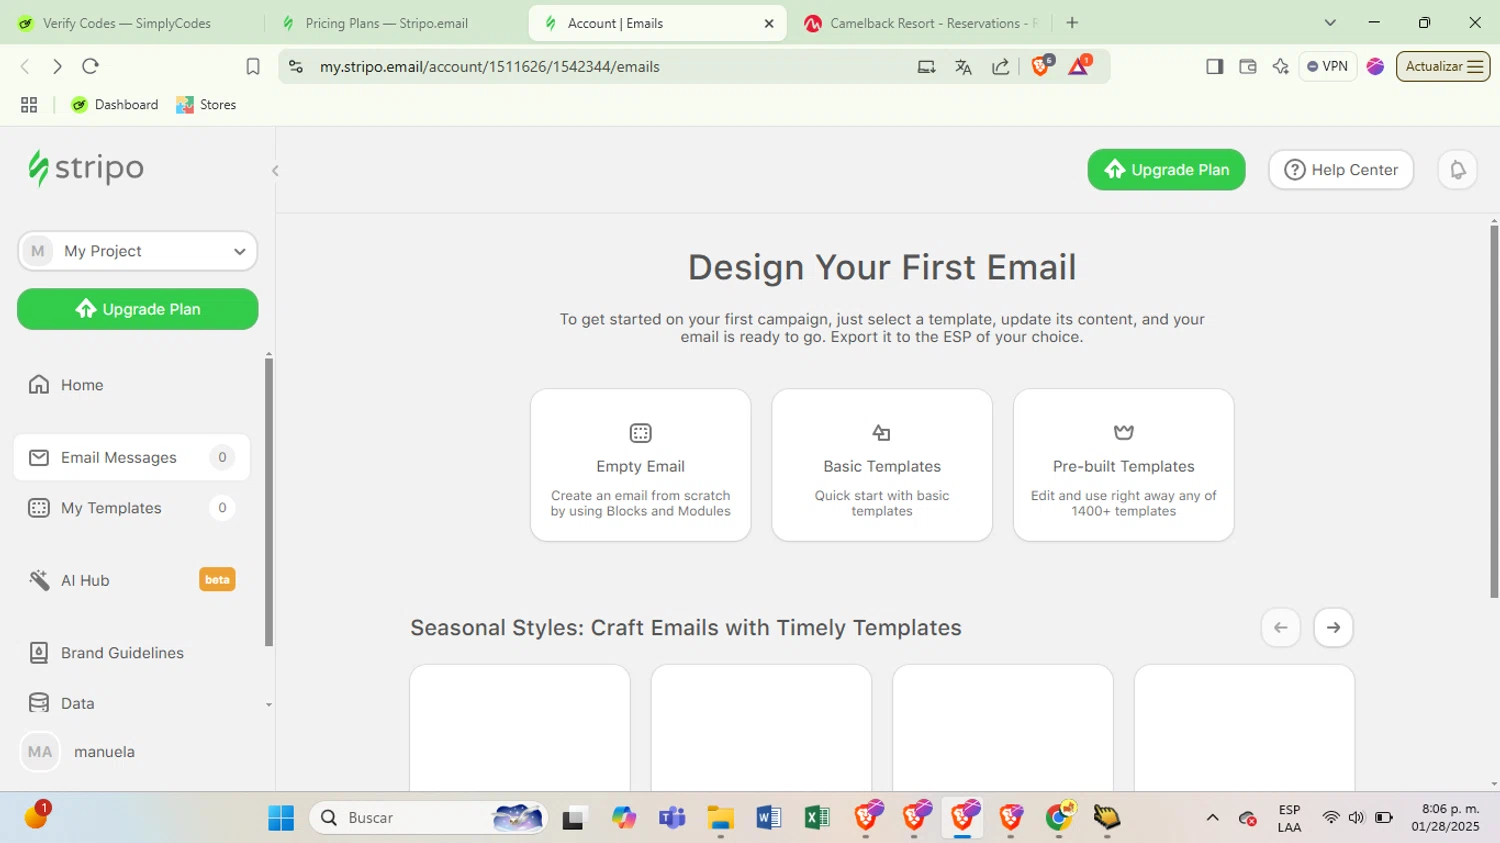Open Email Messages in the sidebar
Screen dimensions: 1500x843
131,457
